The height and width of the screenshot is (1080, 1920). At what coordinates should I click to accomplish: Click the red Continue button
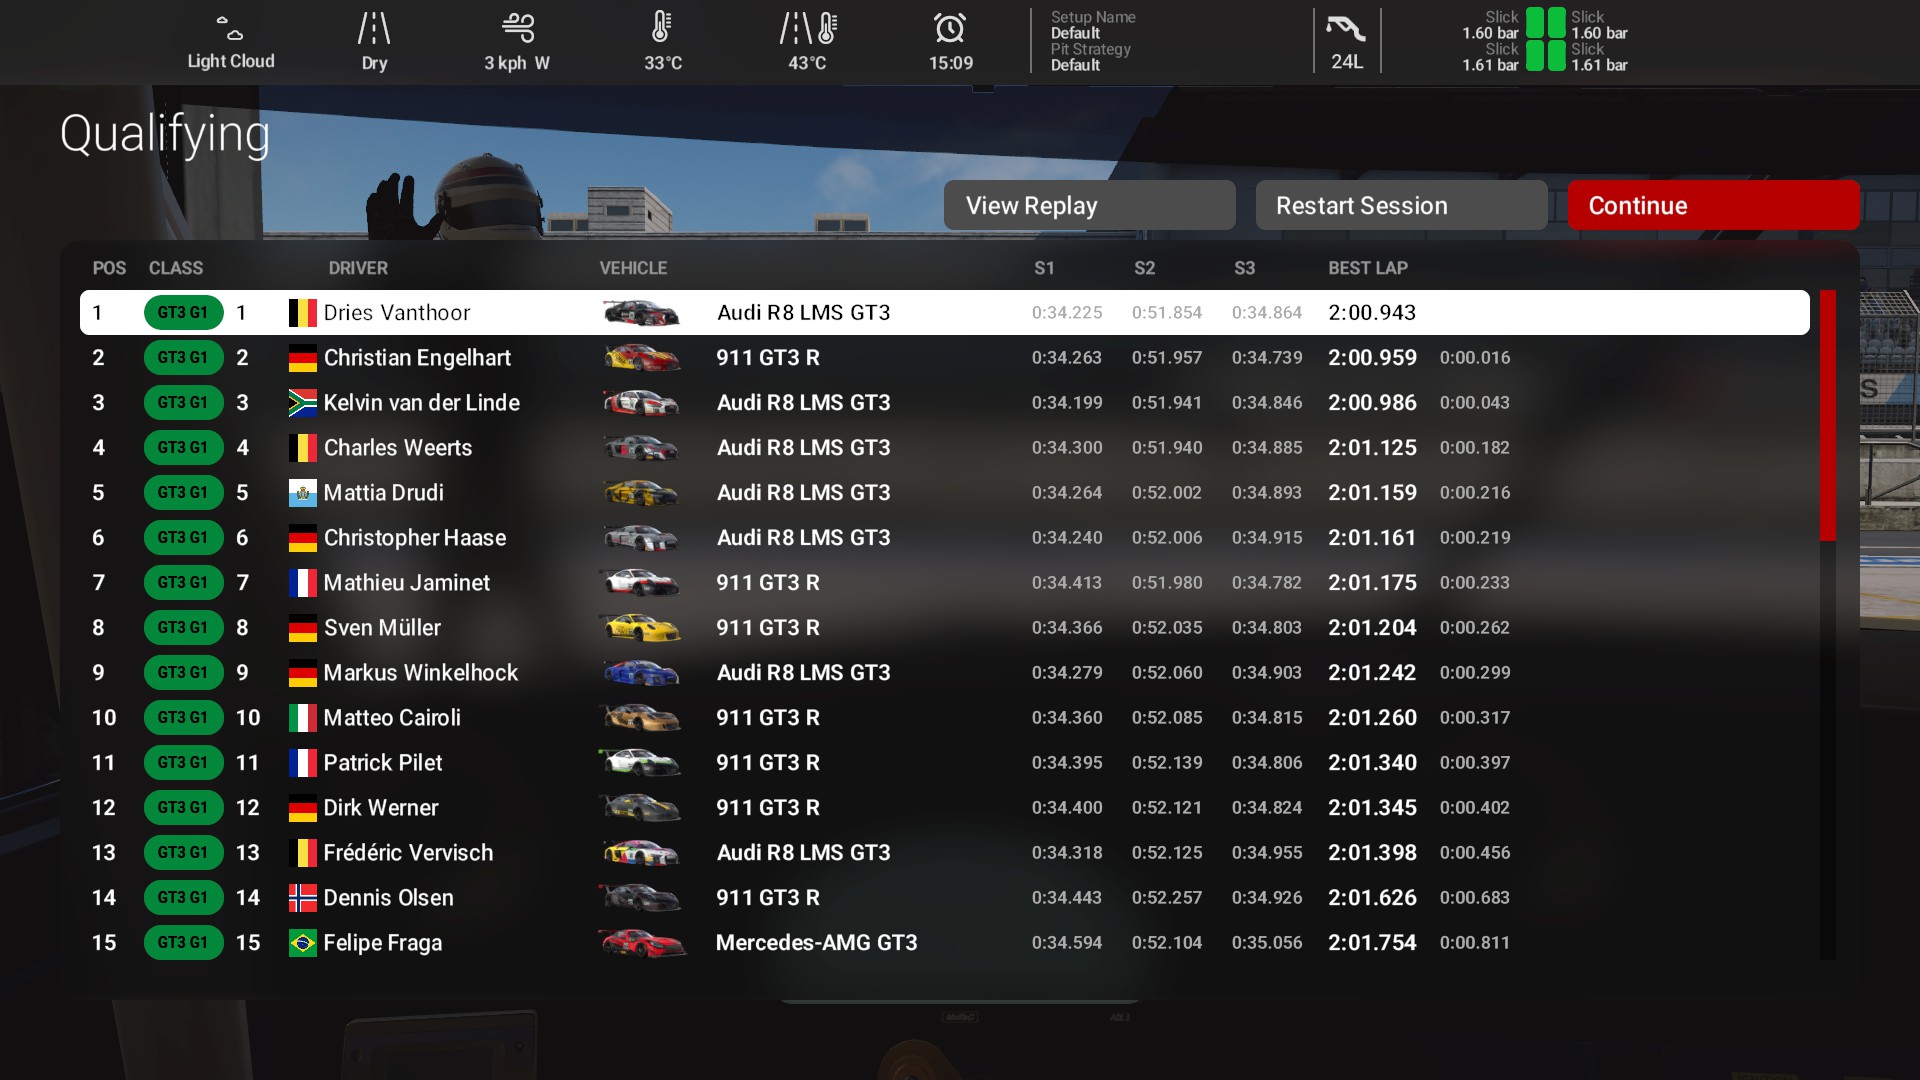(x=1713, y=205)
